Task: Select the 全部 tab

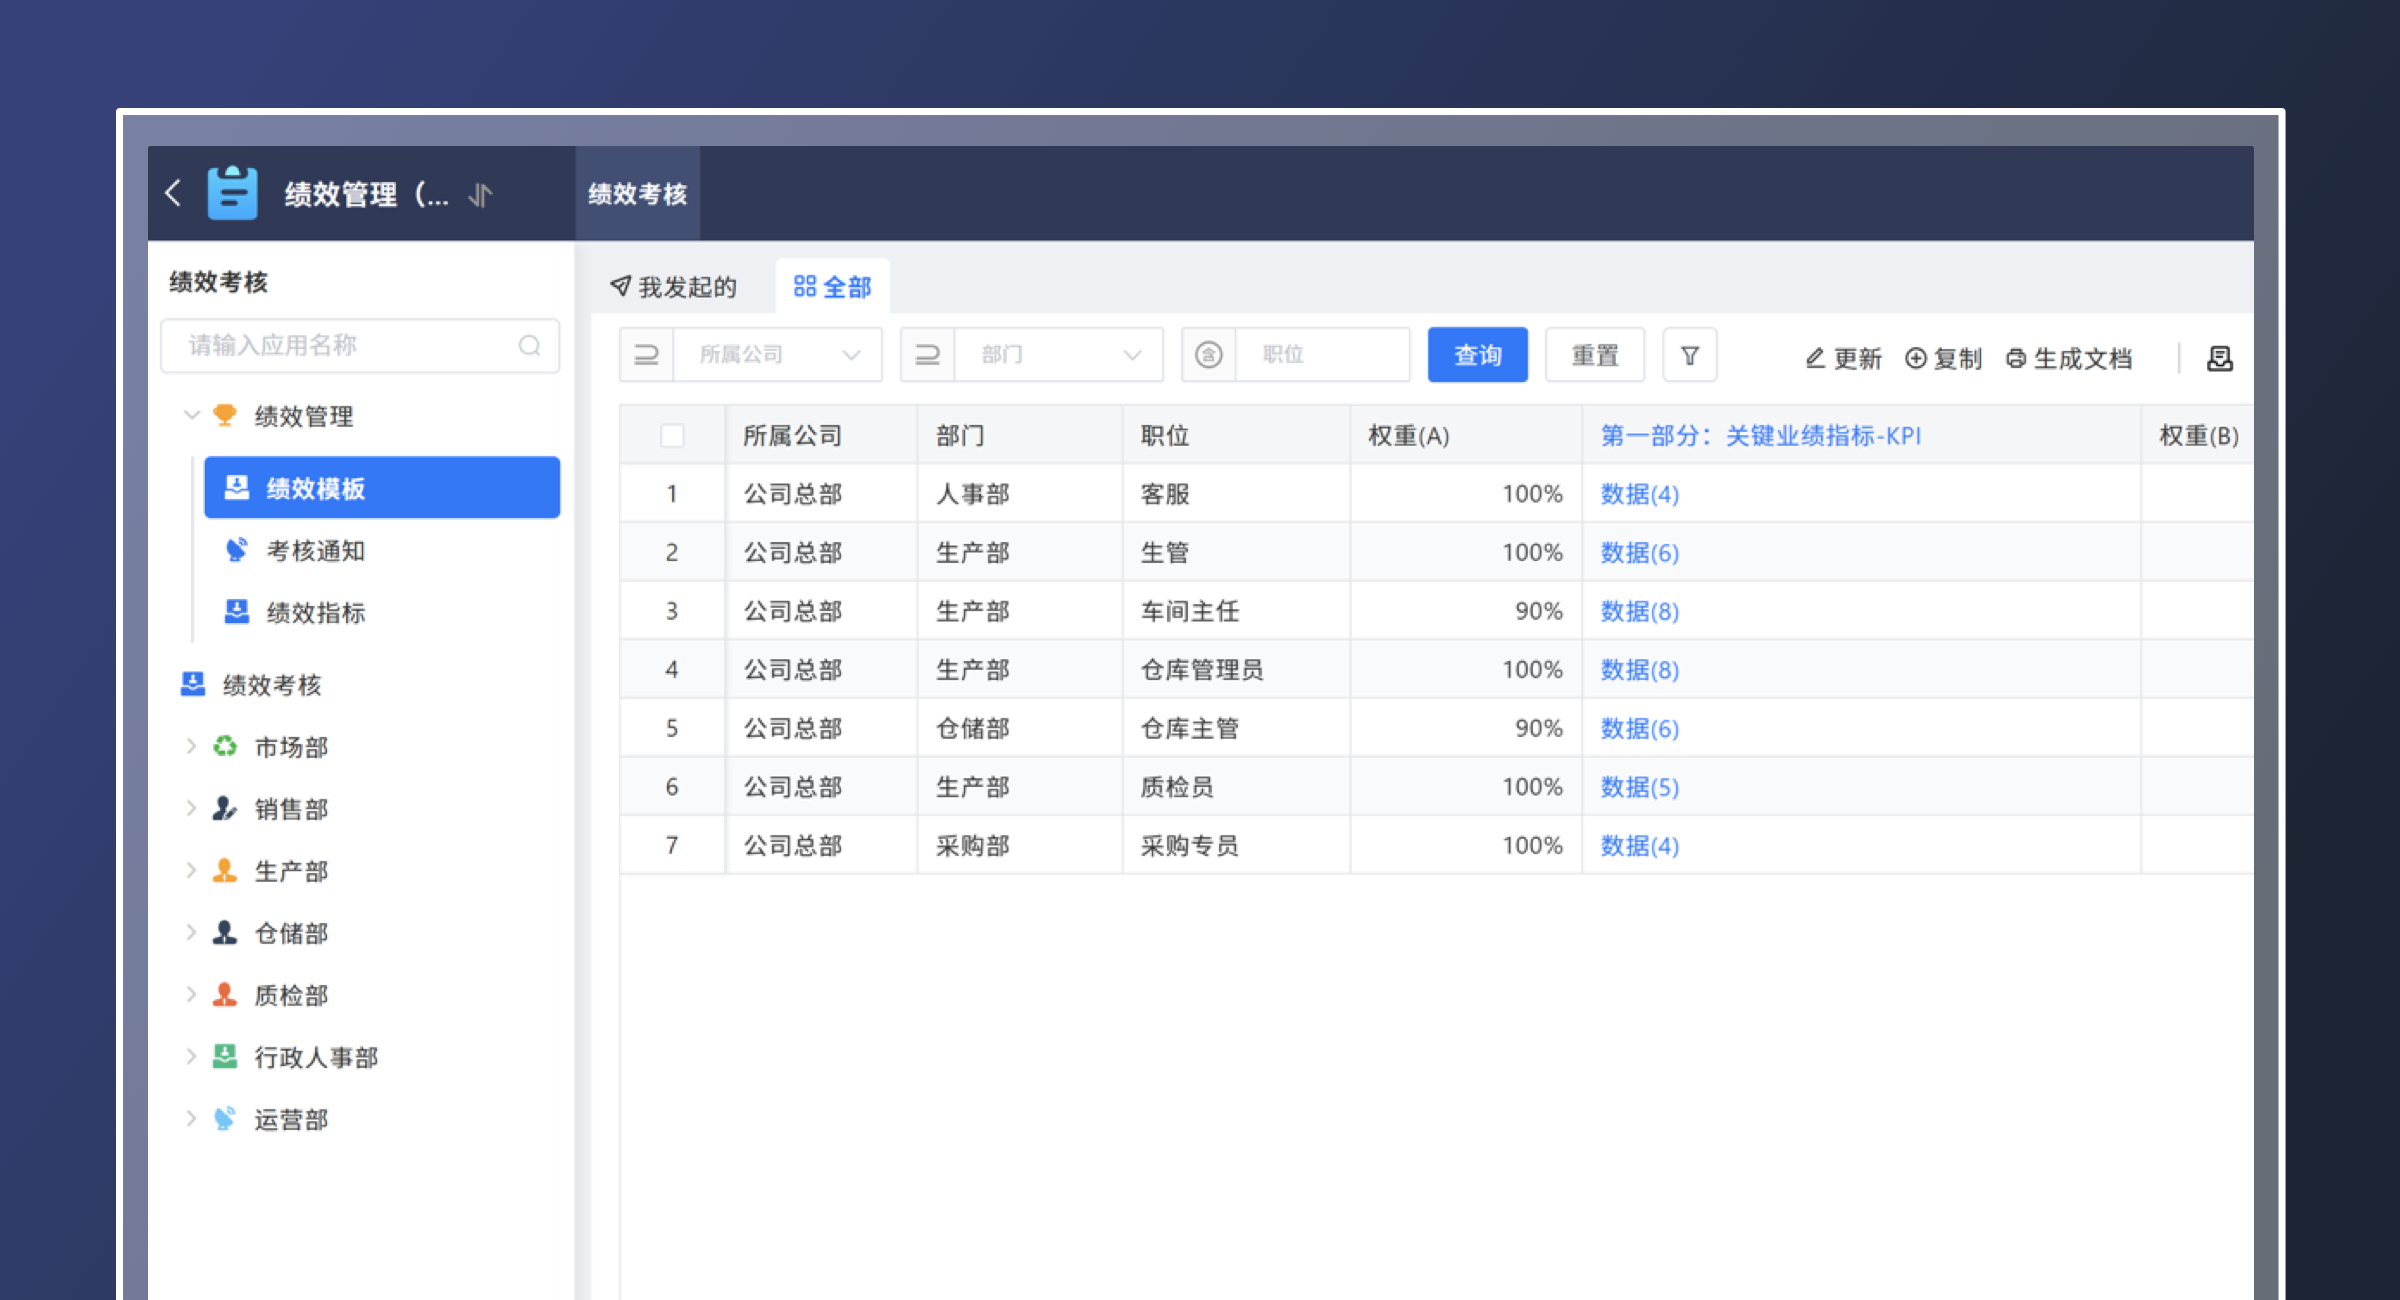Action: [832, 286]
